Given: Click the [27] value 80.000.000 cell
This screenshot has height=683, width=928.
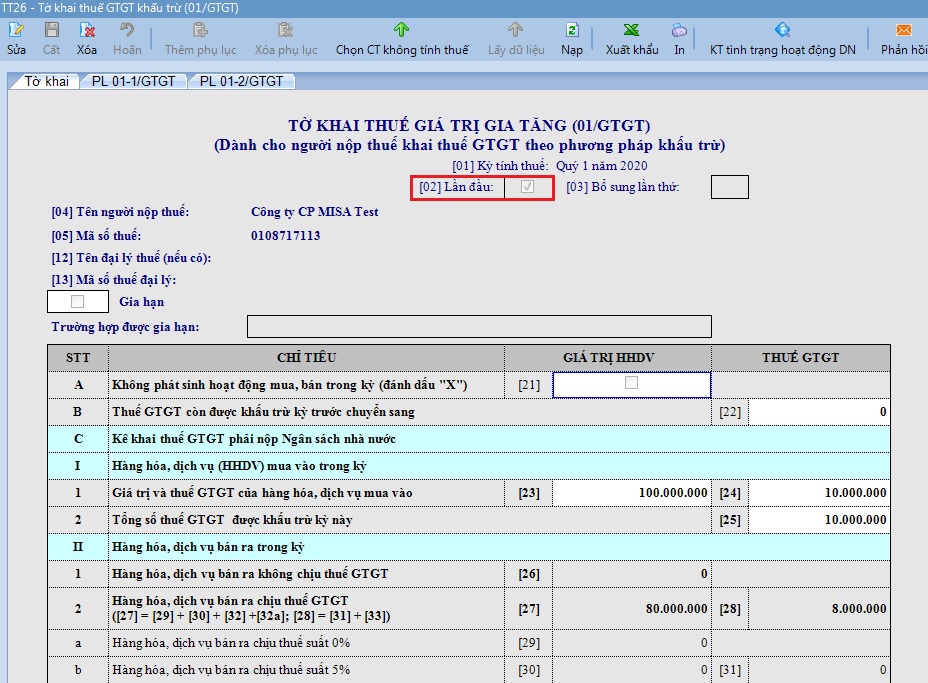Looking at the screenshot, I should [631, 608].
